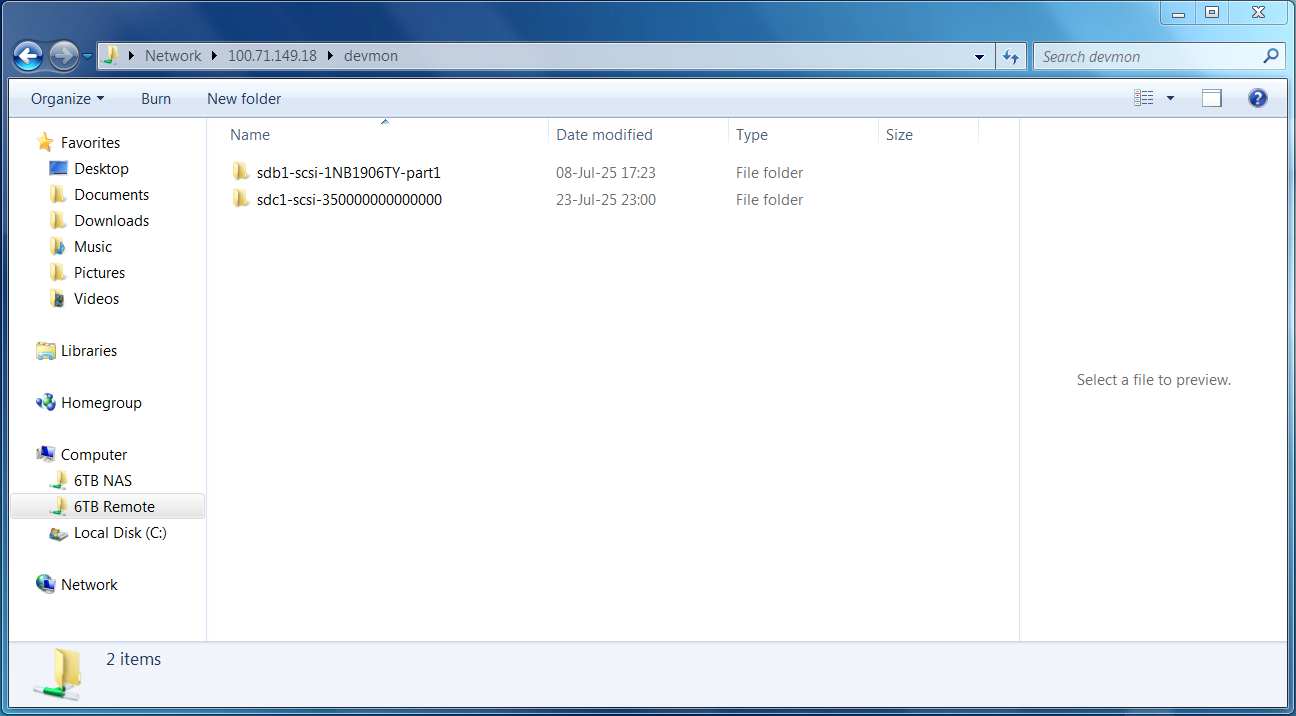1296x716 pixels.
Task: Open the Help question mark icon
Action: (1258, 98)
